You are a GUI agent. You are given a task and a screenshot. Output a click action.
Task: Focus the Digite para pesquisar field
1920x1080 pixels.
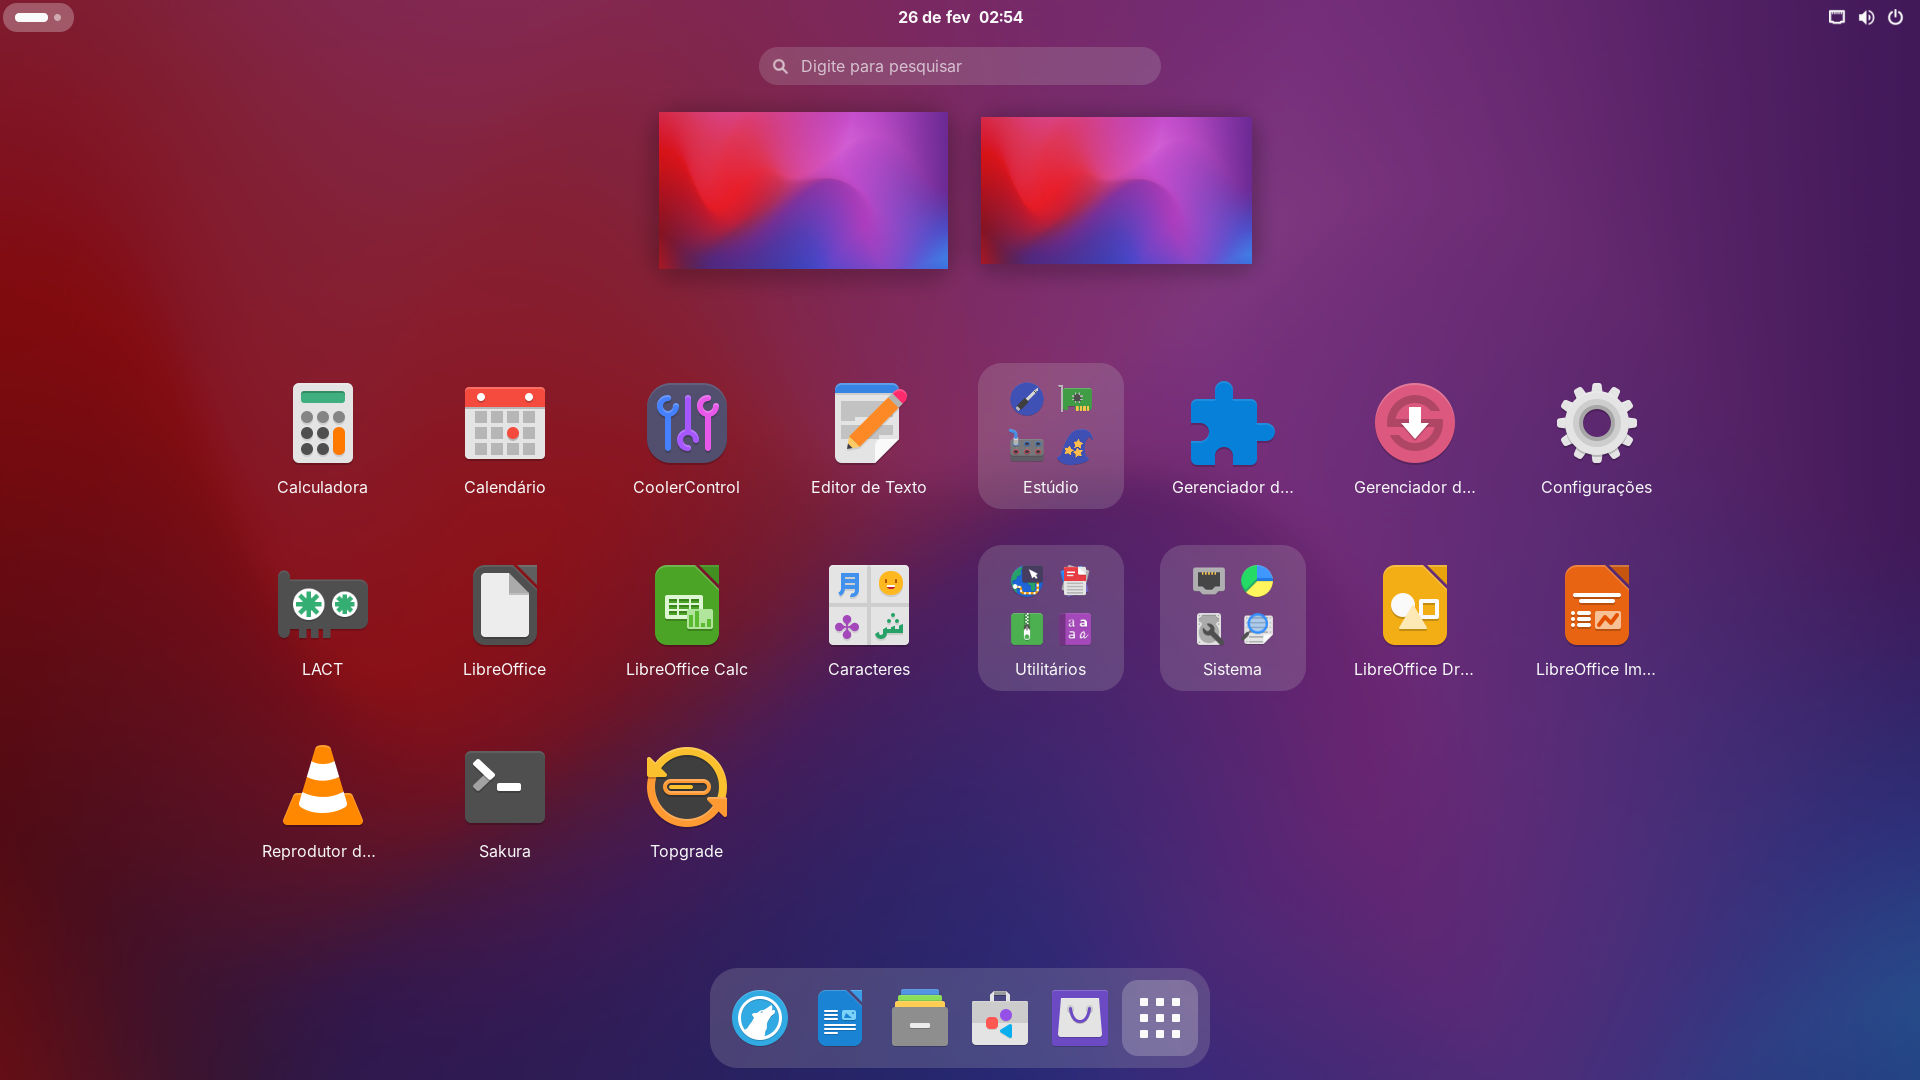click(960, 66)
